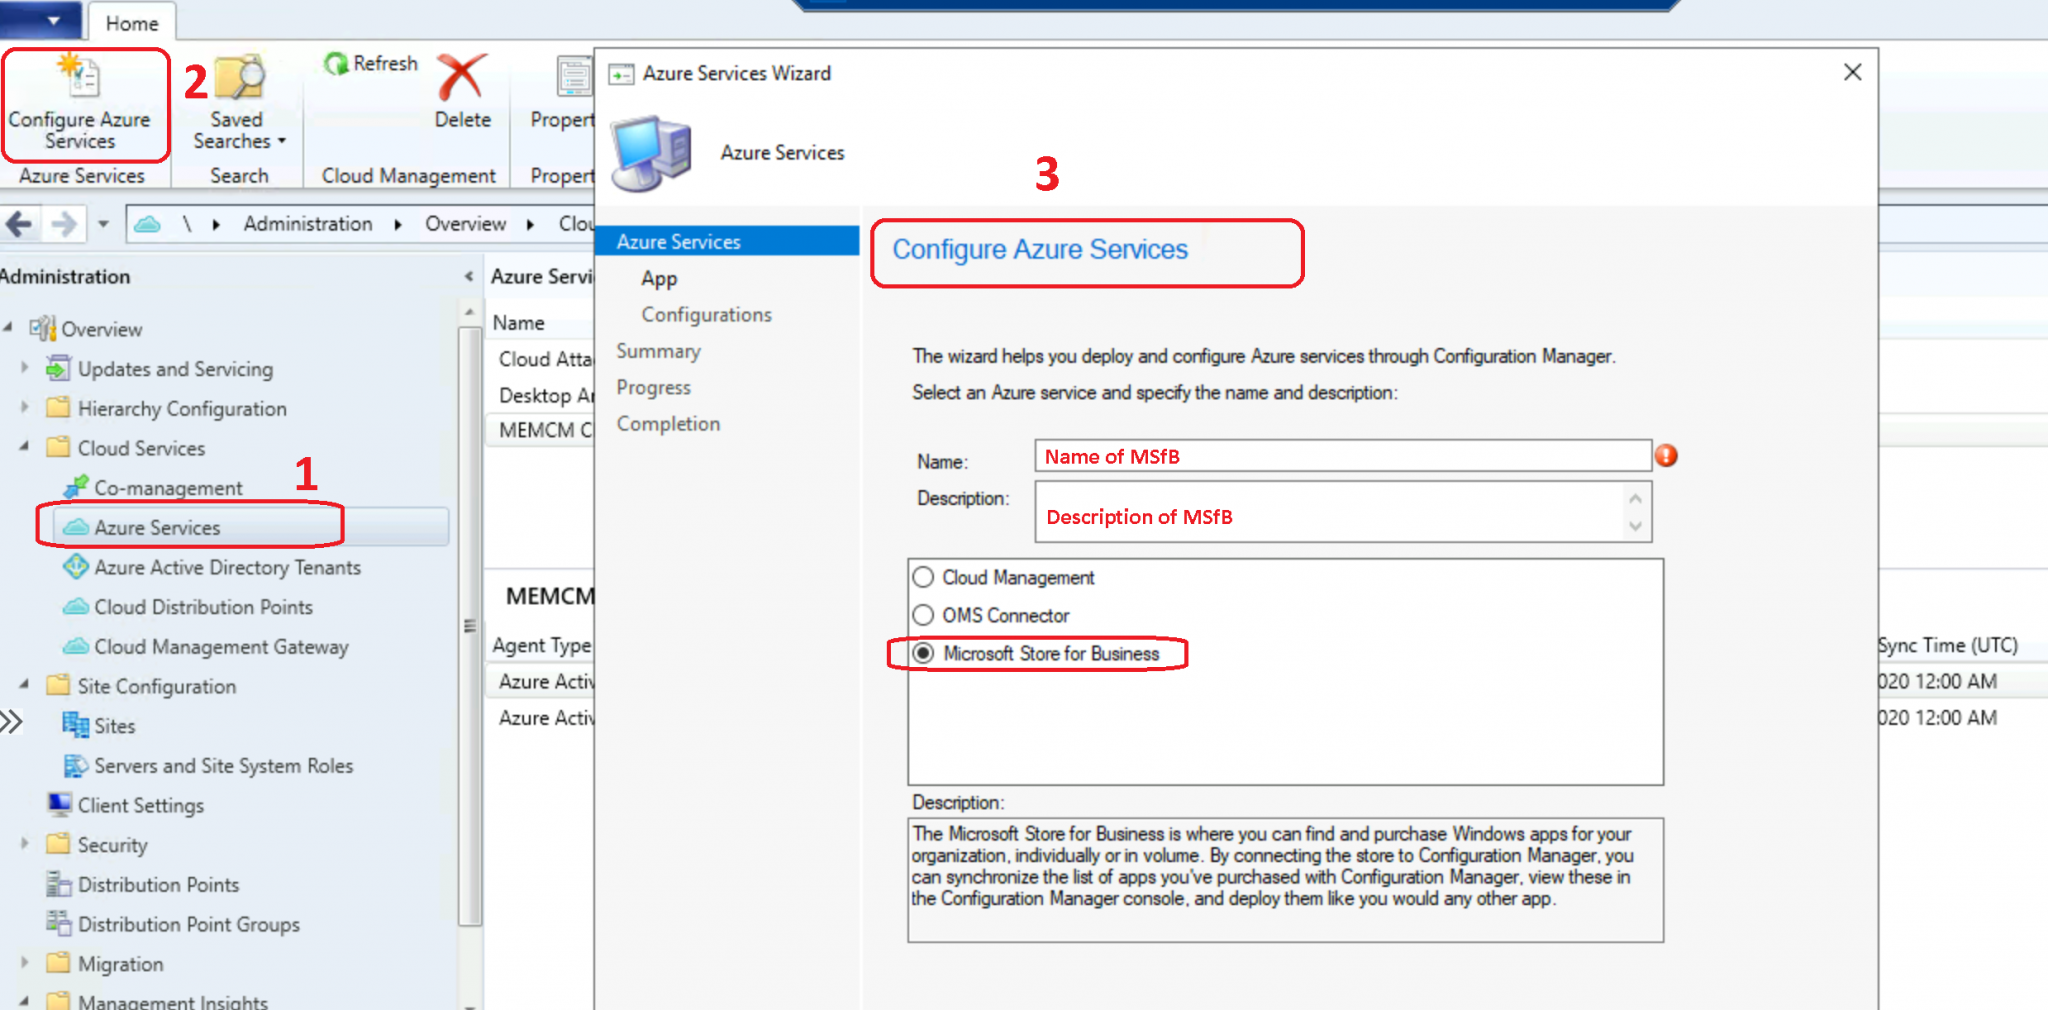
Task: Open the Saved Searches dropdown arrow
Action: (280, 141)
